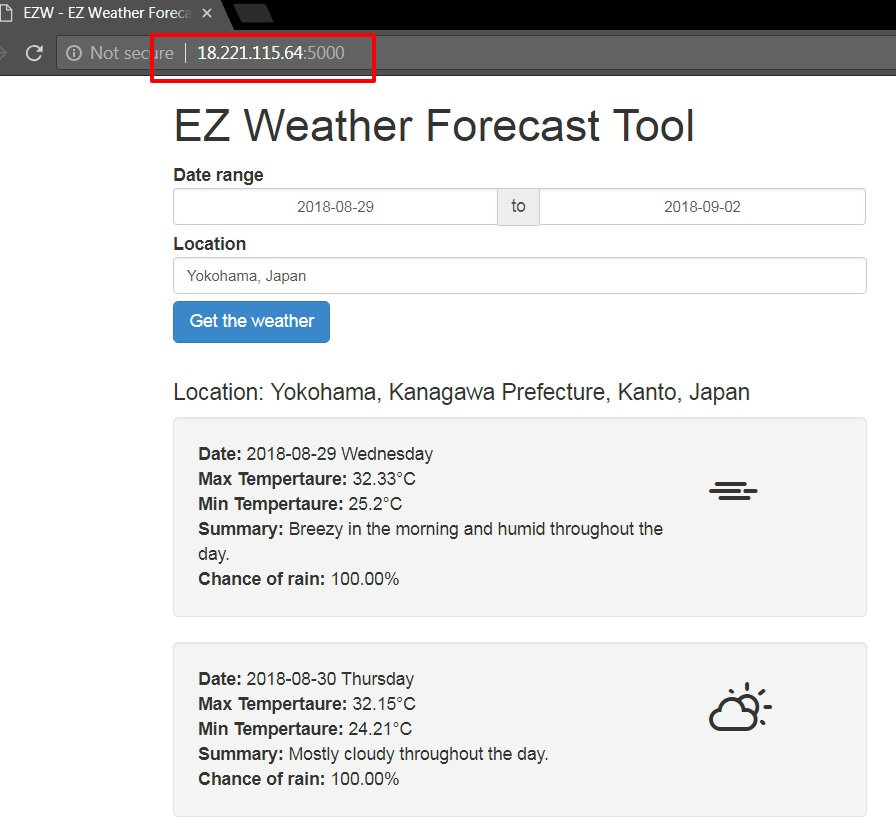Click the Location label above the input
The height and width of the screenshot is (828, 896).
coord(209,244)
